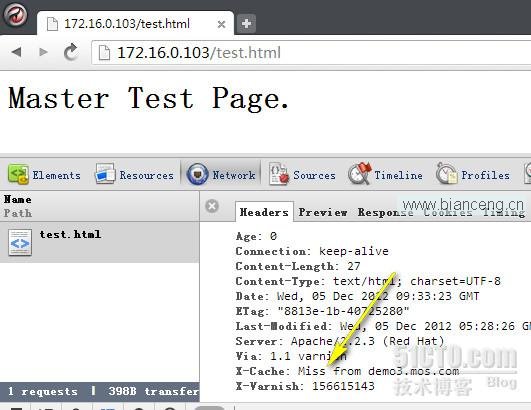Open the Sources panel icon
Image resolution: width=531 pixels, height=410 pixels.
[x=279, y=174]
